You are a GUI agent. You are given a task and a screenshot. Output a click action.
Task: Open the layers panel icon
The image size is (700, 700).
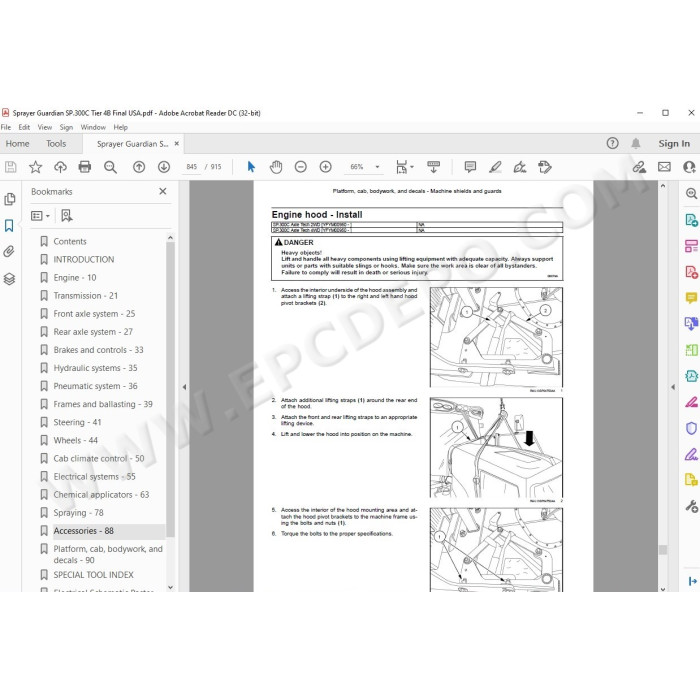9,279
